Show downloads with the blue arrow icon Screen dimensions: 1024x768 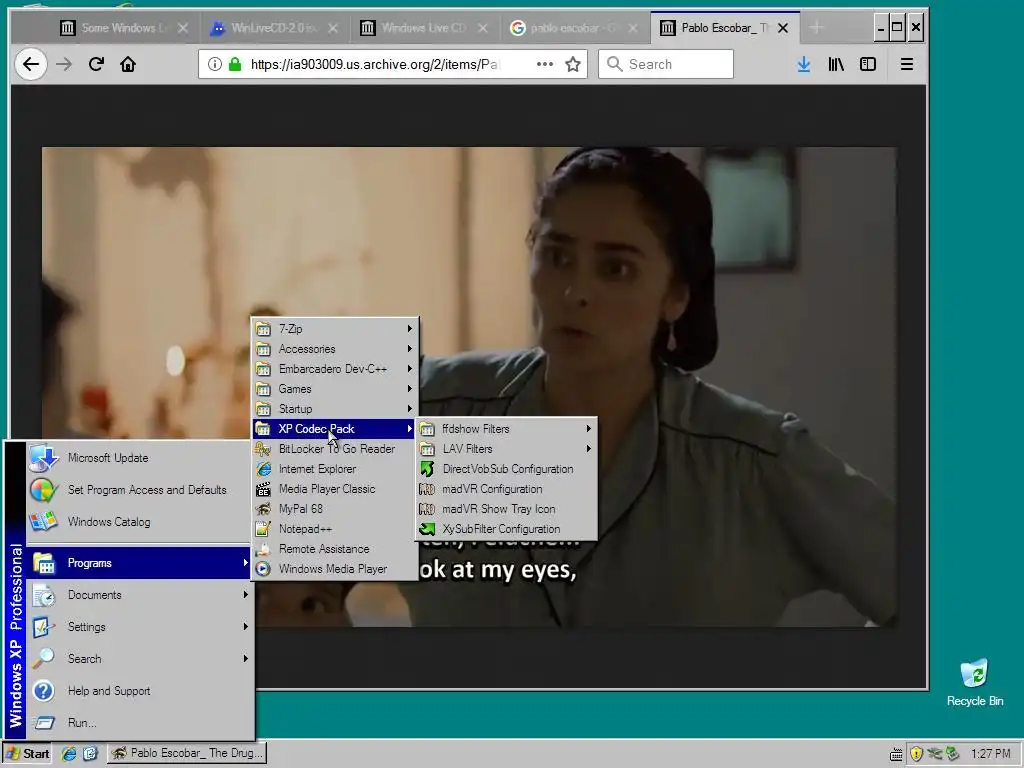[804, 64]
